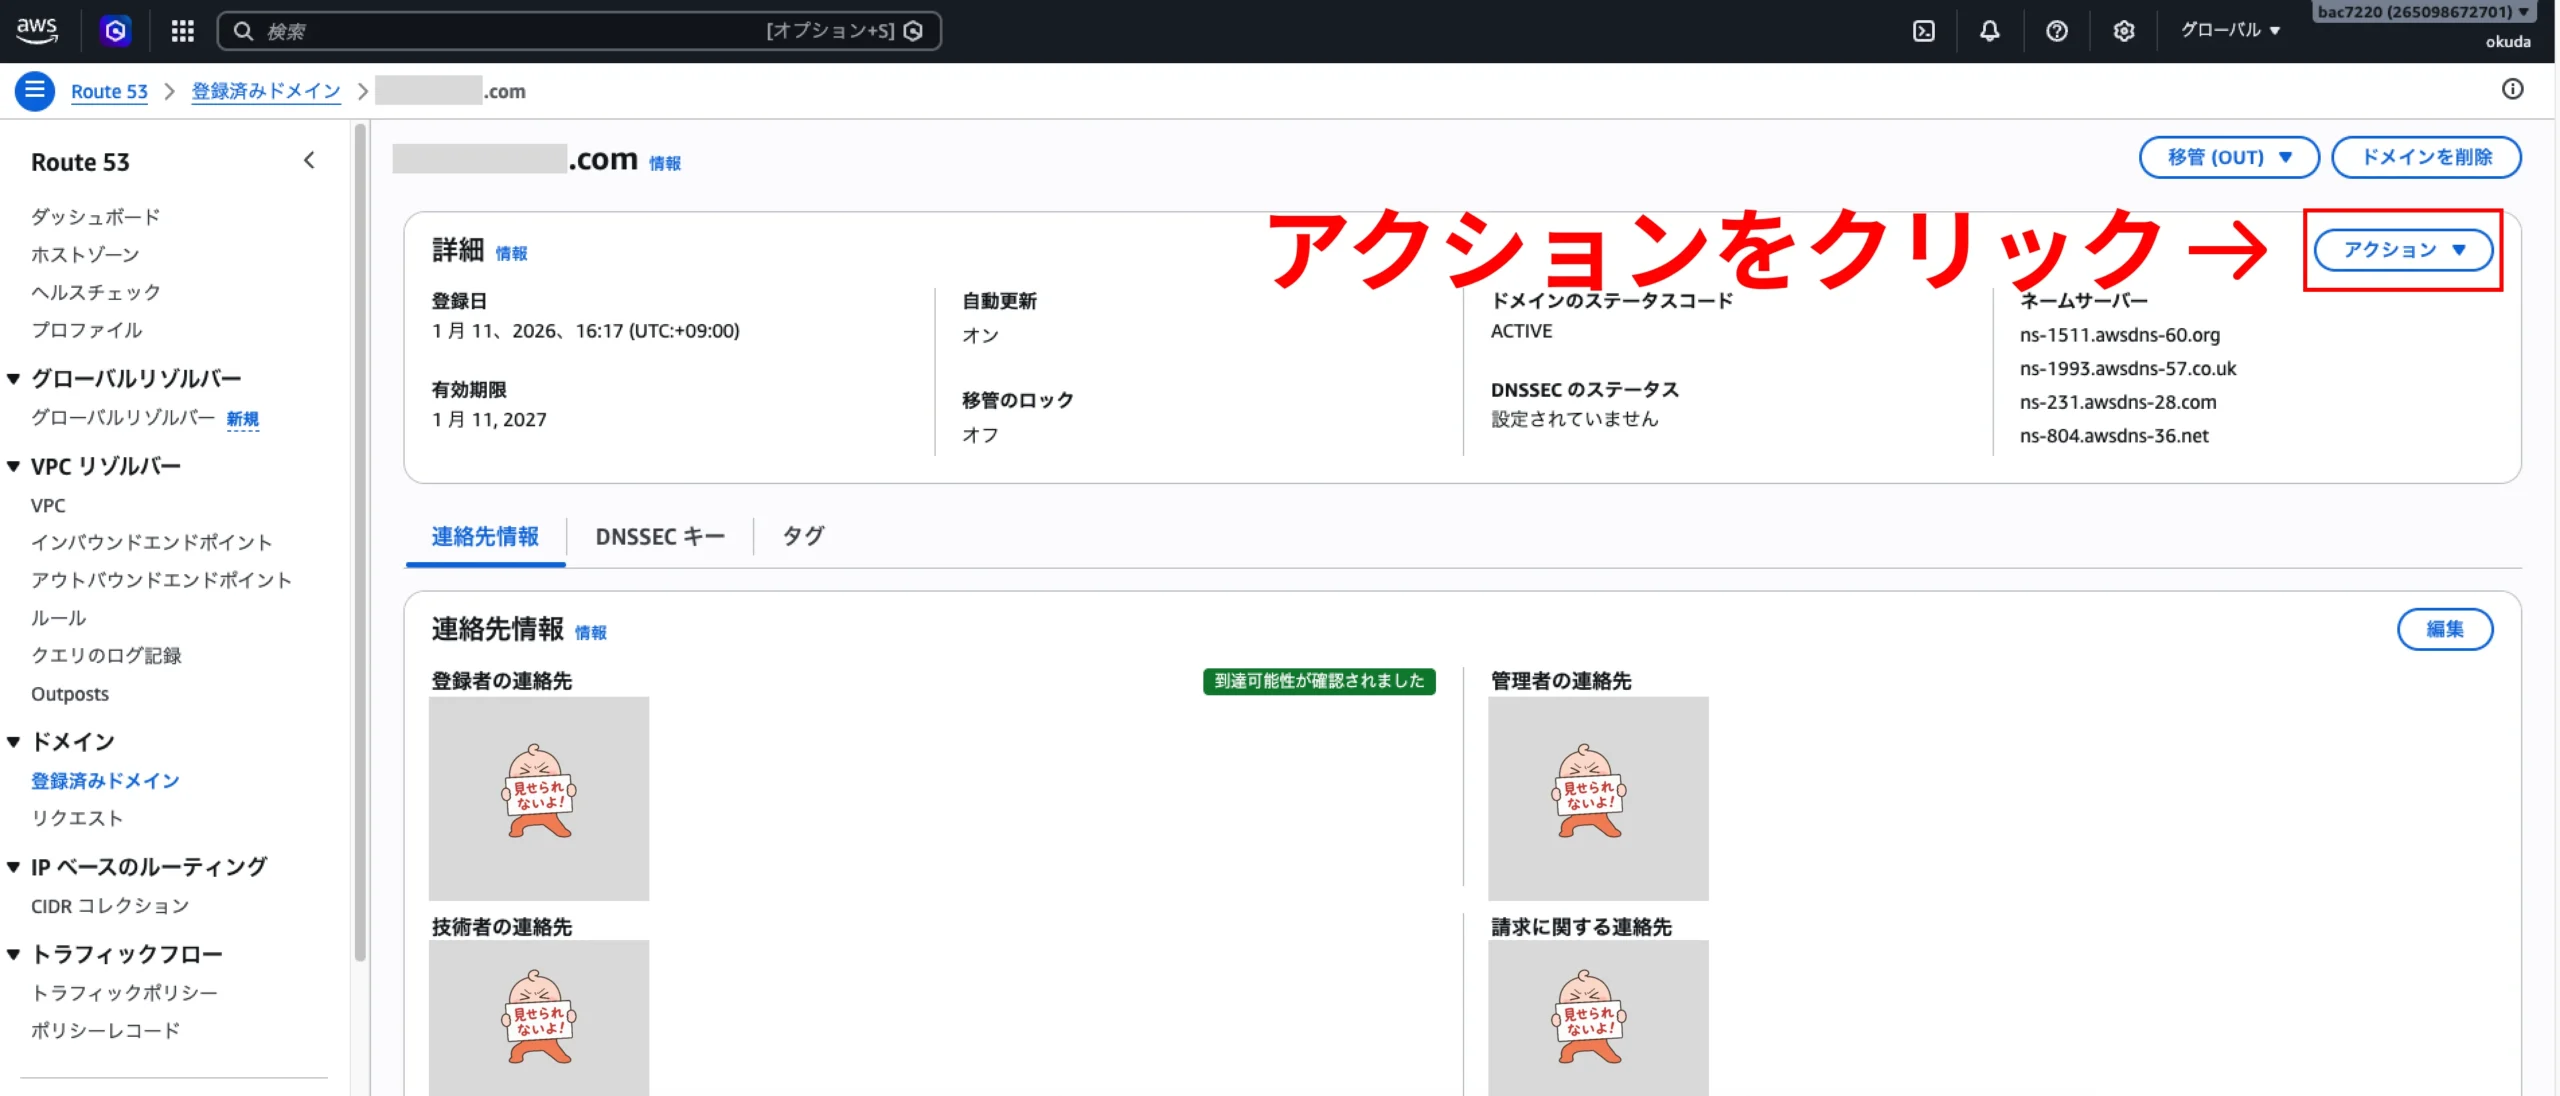Viewport: 2560px width, 1096px height.
Task: Collapse the トラフィックフロー sidebar section
Action: [x=14, y=954]
